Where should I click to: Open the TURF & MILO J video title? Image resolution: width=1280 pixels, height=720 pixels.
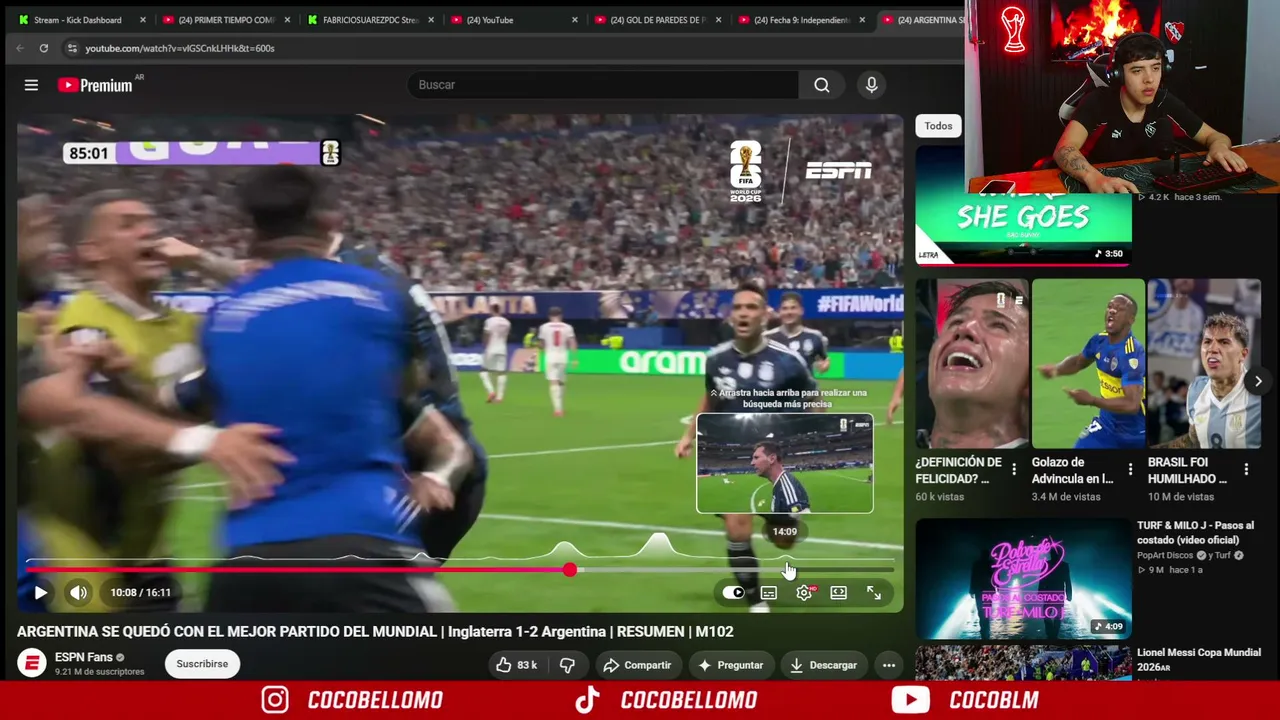pos(1195,533)
